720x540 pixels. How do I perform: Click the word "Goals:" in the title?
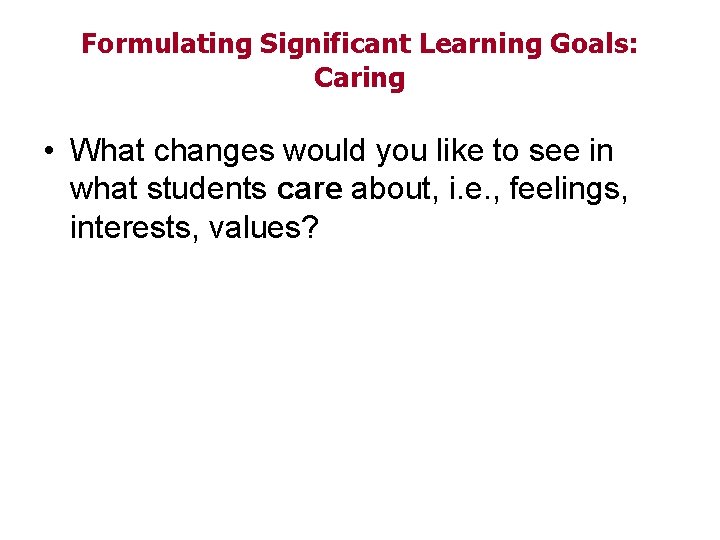point(600,44)
